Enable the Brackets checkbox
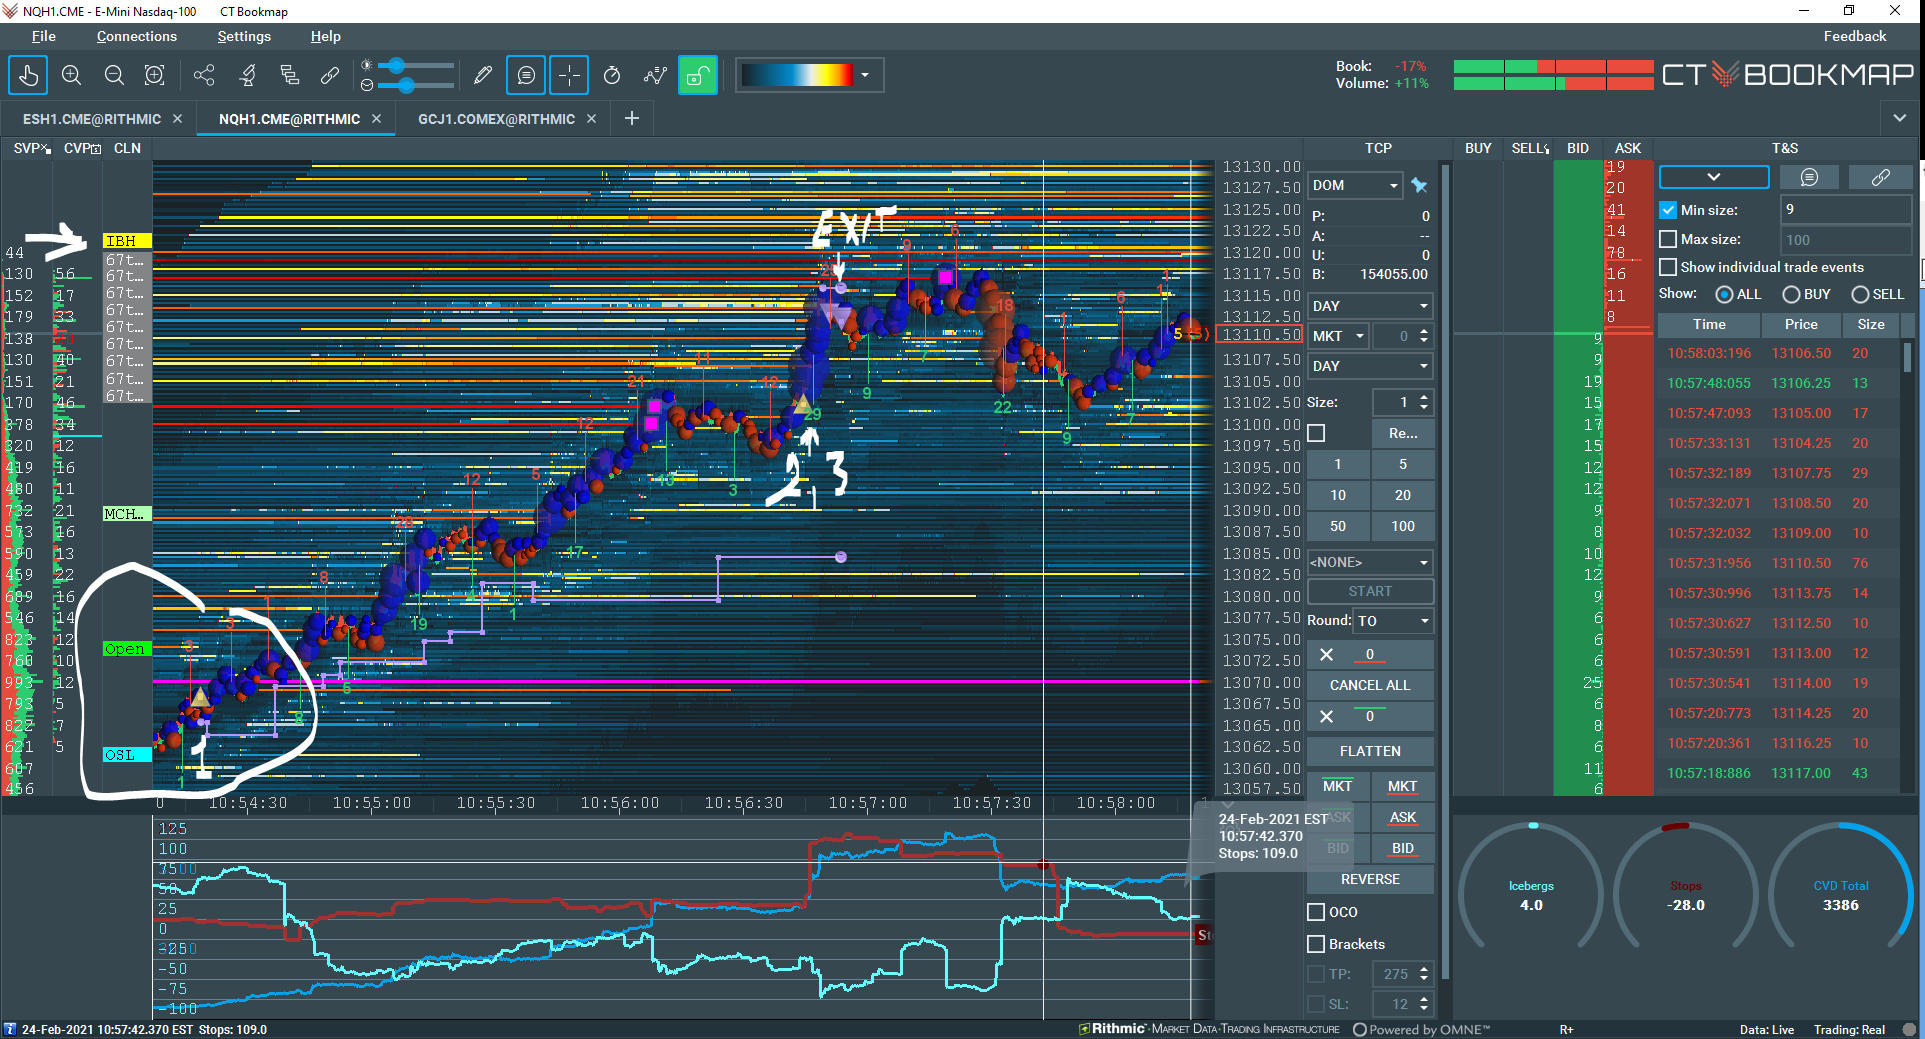The width and height of the screenshot is (1925, 1039). 1316,944
